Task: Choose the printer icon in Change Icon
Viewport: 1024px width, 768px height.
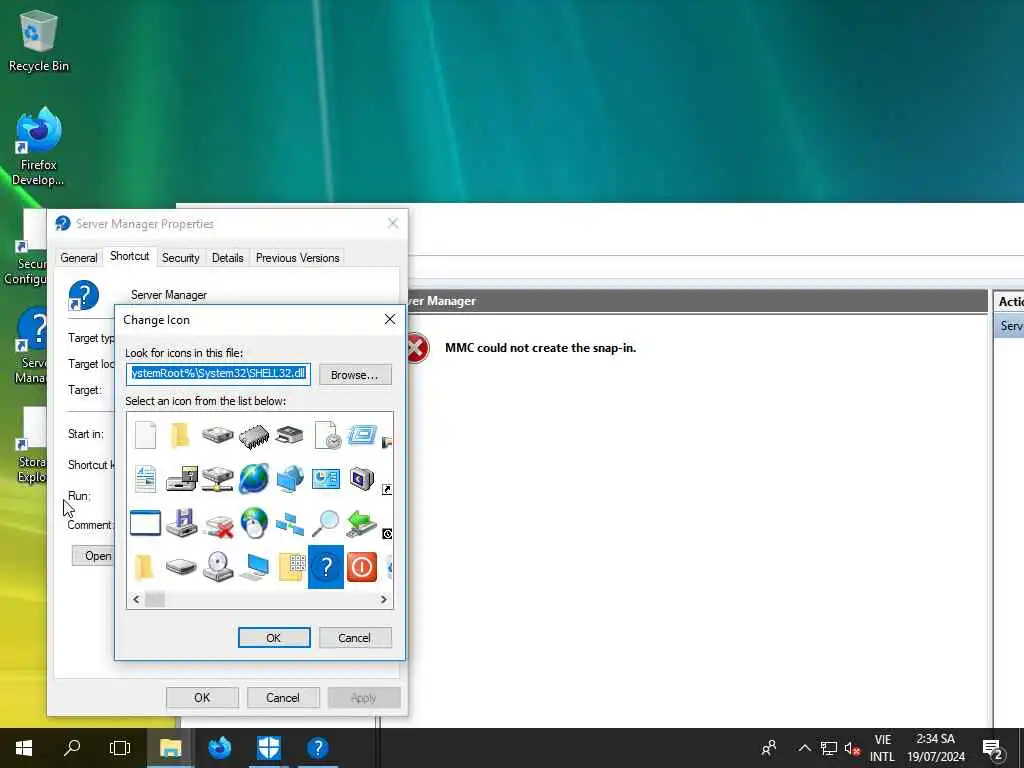Action: 289,435
